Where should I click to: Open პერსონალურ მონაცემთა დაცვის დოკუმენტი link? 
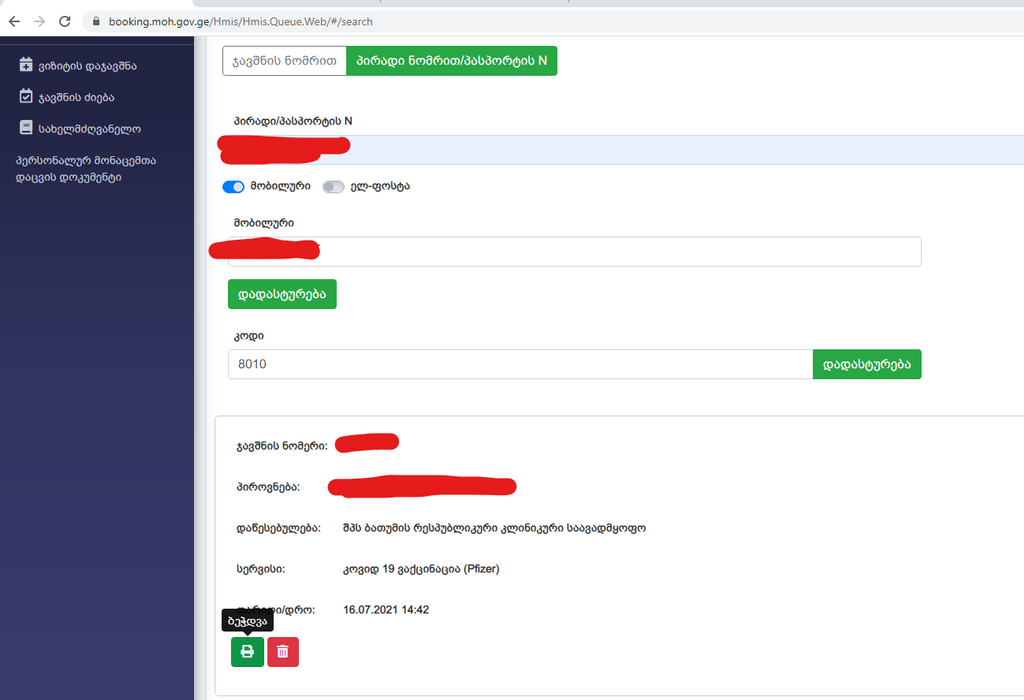click(x=86, y=168)
